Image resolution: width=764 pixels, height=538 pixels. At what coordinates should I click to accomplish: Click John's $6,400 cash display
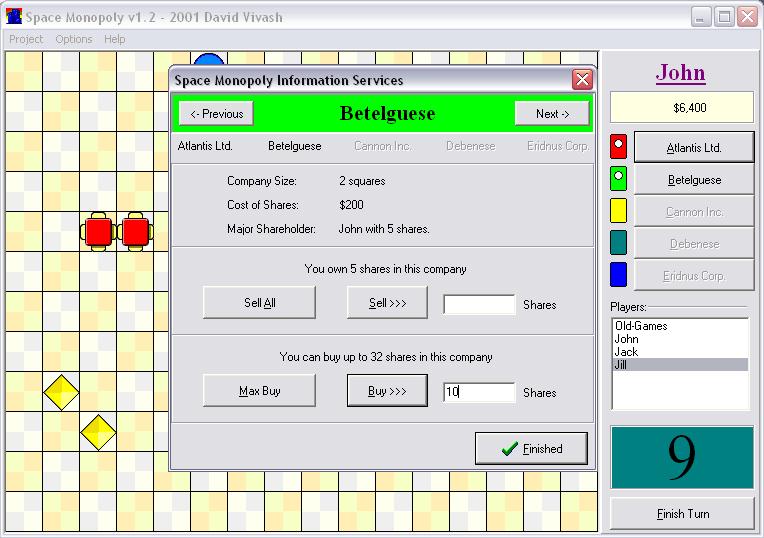[682, 107]
